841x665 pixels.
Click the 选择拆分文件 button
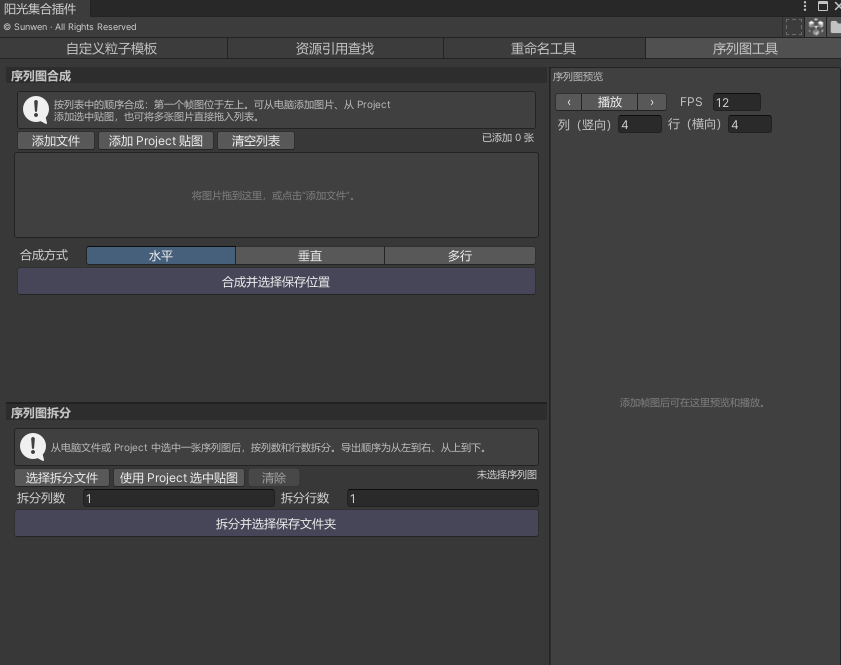[x=62, y=477]
